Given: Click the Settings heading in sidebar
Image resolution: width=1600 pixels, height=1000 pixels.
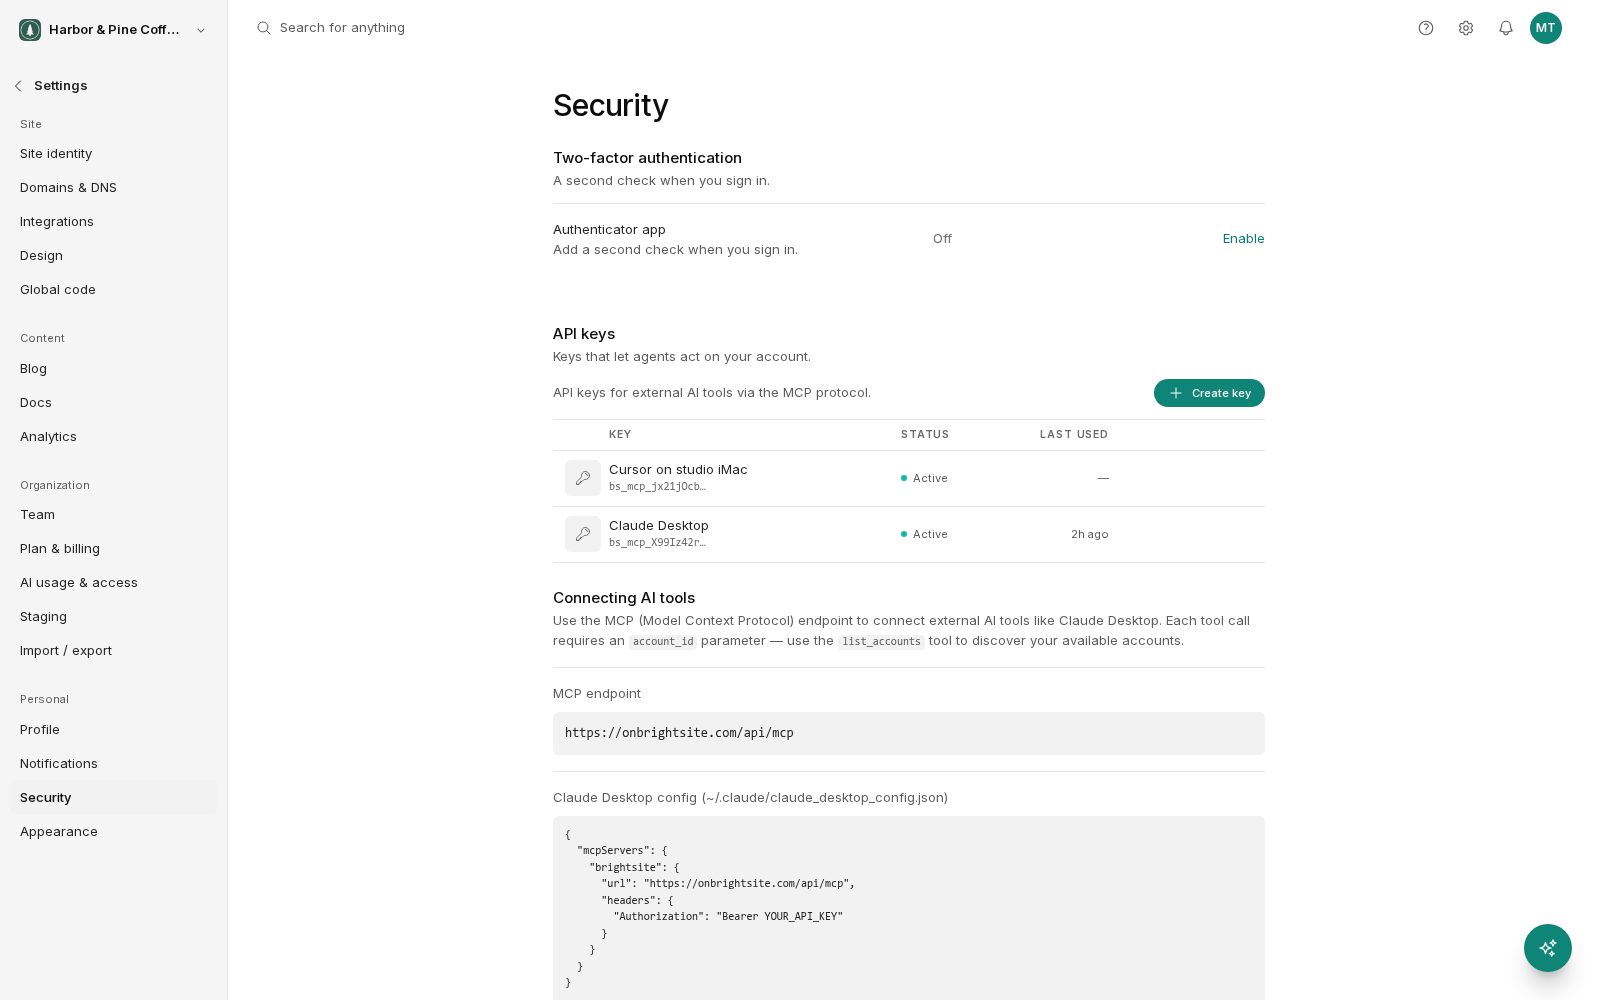Looking at the screenshot, I should (61, 86).
